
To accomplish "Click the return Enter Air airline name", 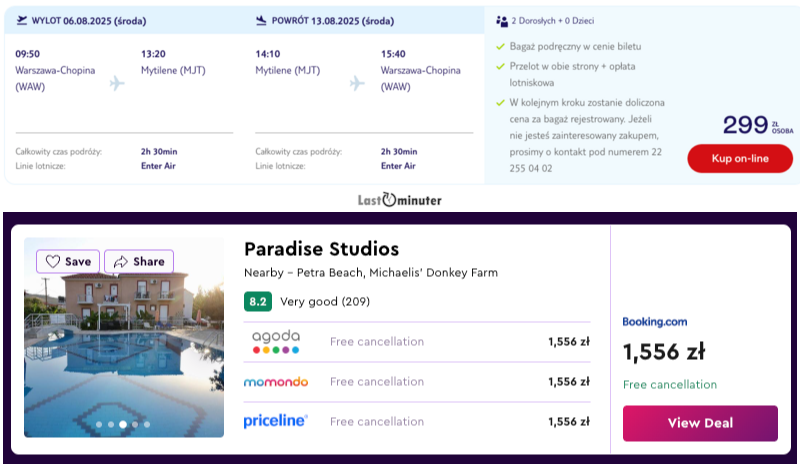I will pos(398,166).
